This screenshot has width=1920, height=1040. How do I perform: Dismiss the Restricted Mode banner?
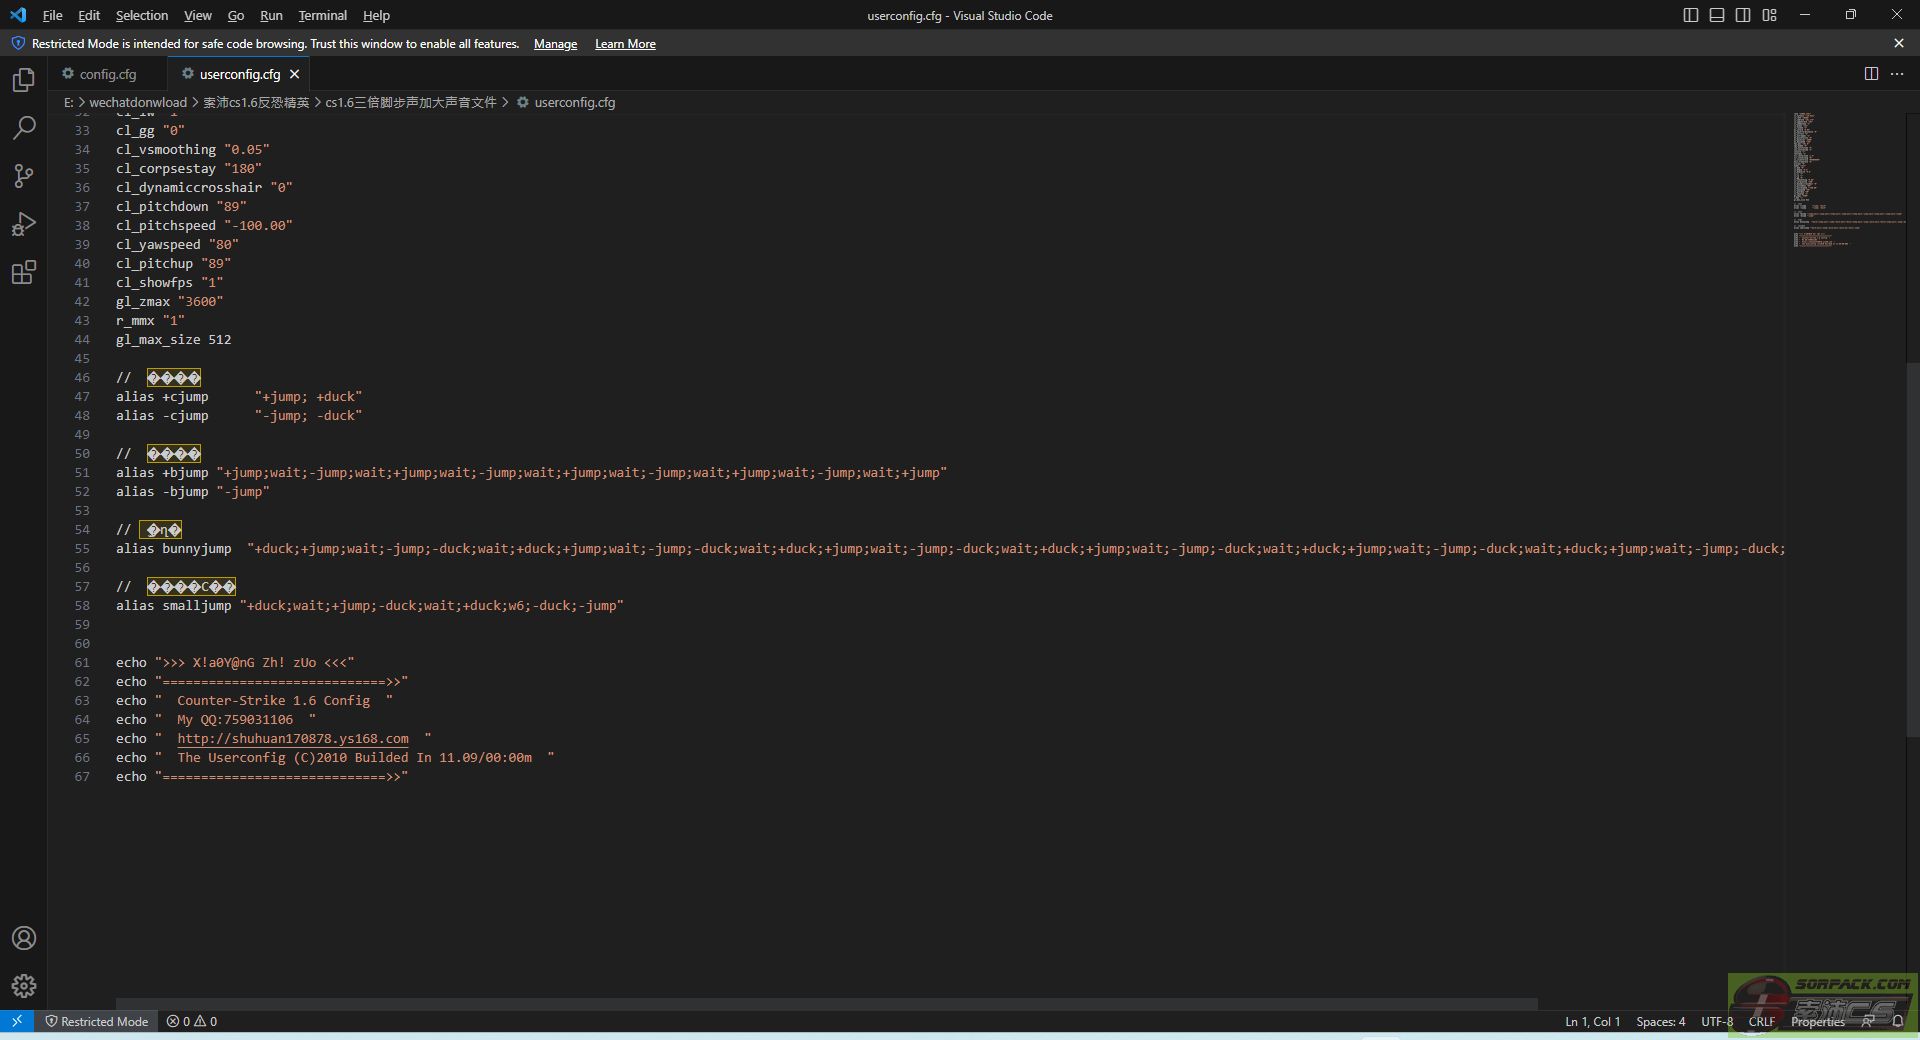point(1899,43)
